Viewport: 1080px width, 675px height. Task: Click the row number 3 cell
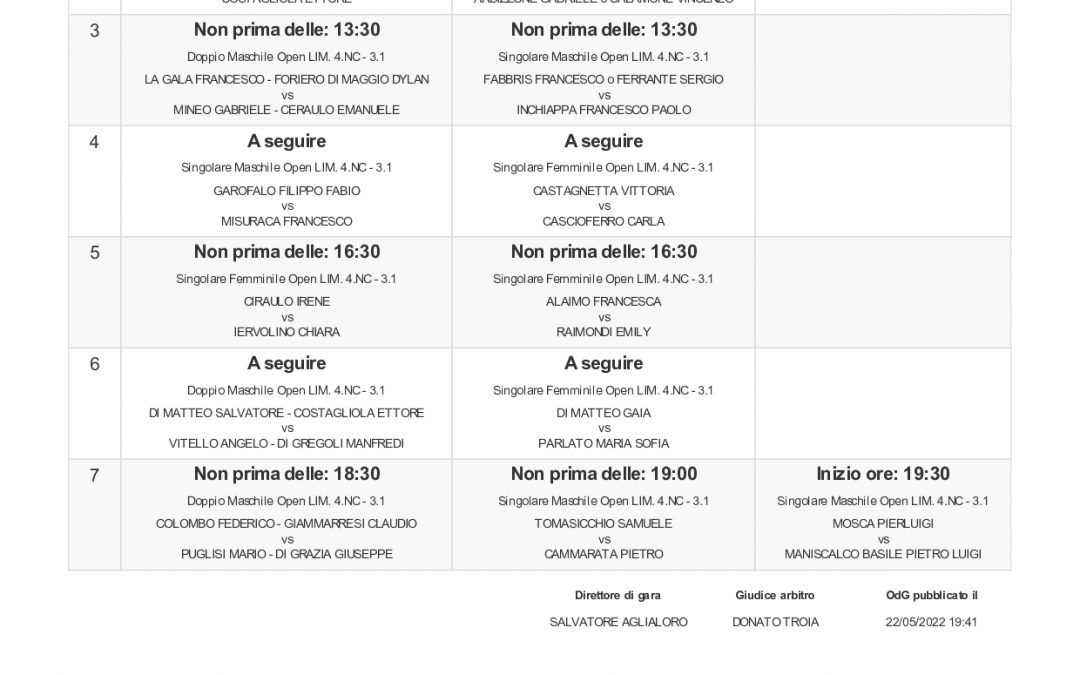94,70
